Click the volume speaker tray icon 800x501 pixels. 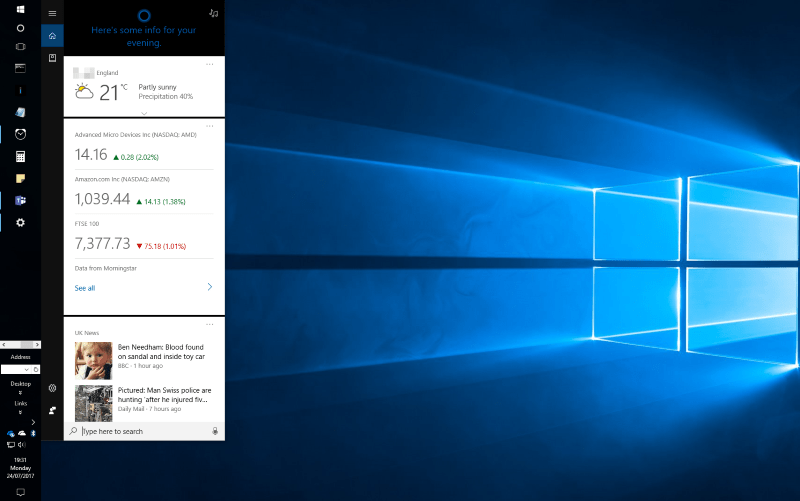22,445
